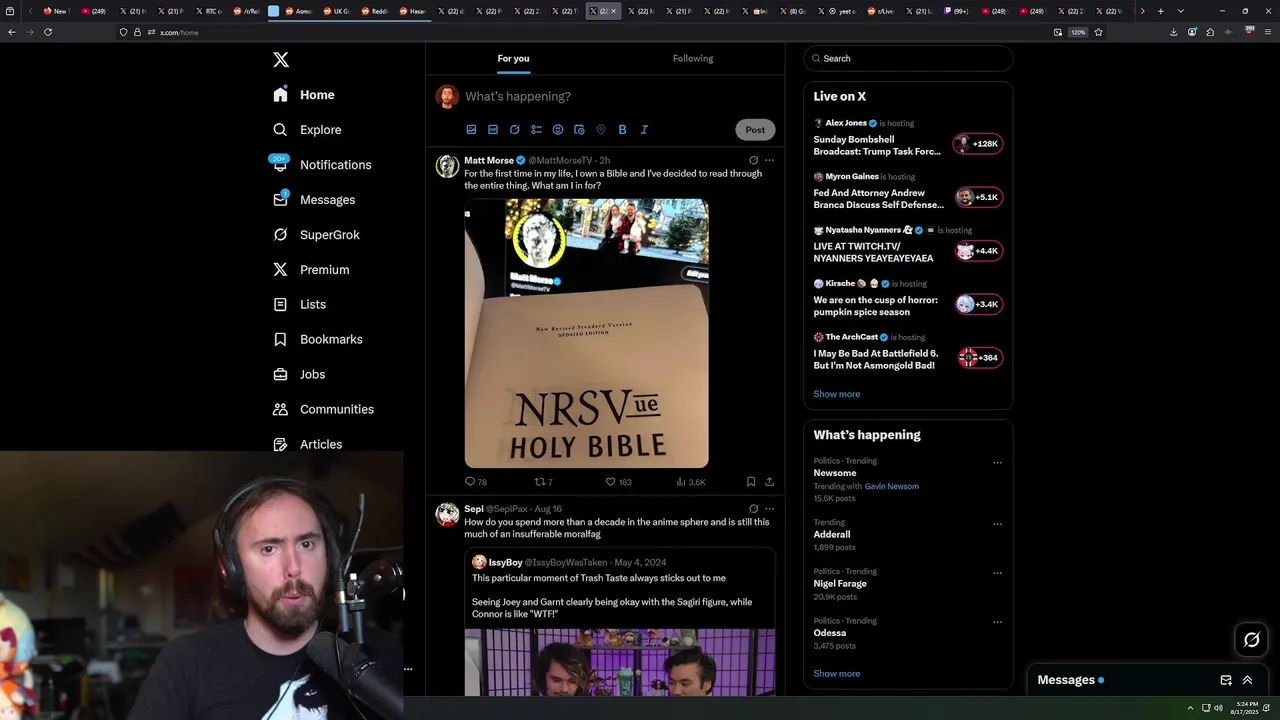
Task: Open the Home sidebar item
Action: [304, 95]
